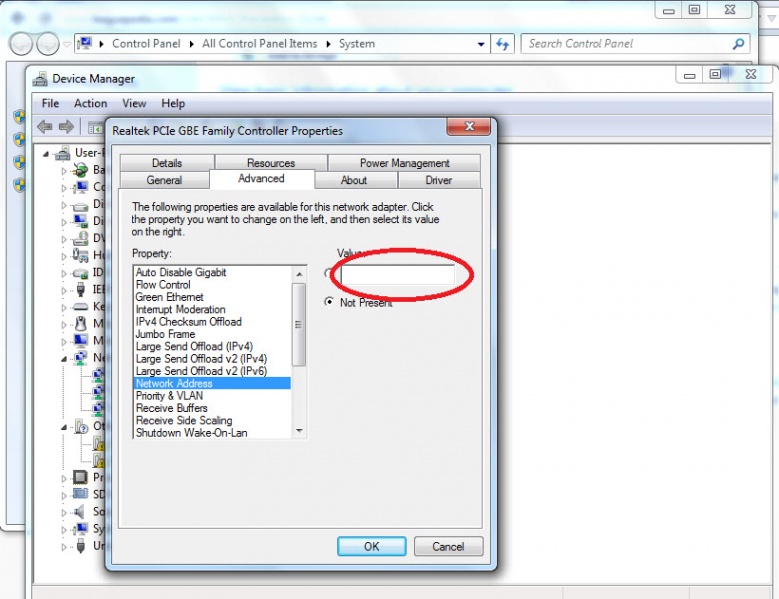Screen dimensions: 779x599
Task: Select Green Ethernet in Property list
Action: [213, 297]
